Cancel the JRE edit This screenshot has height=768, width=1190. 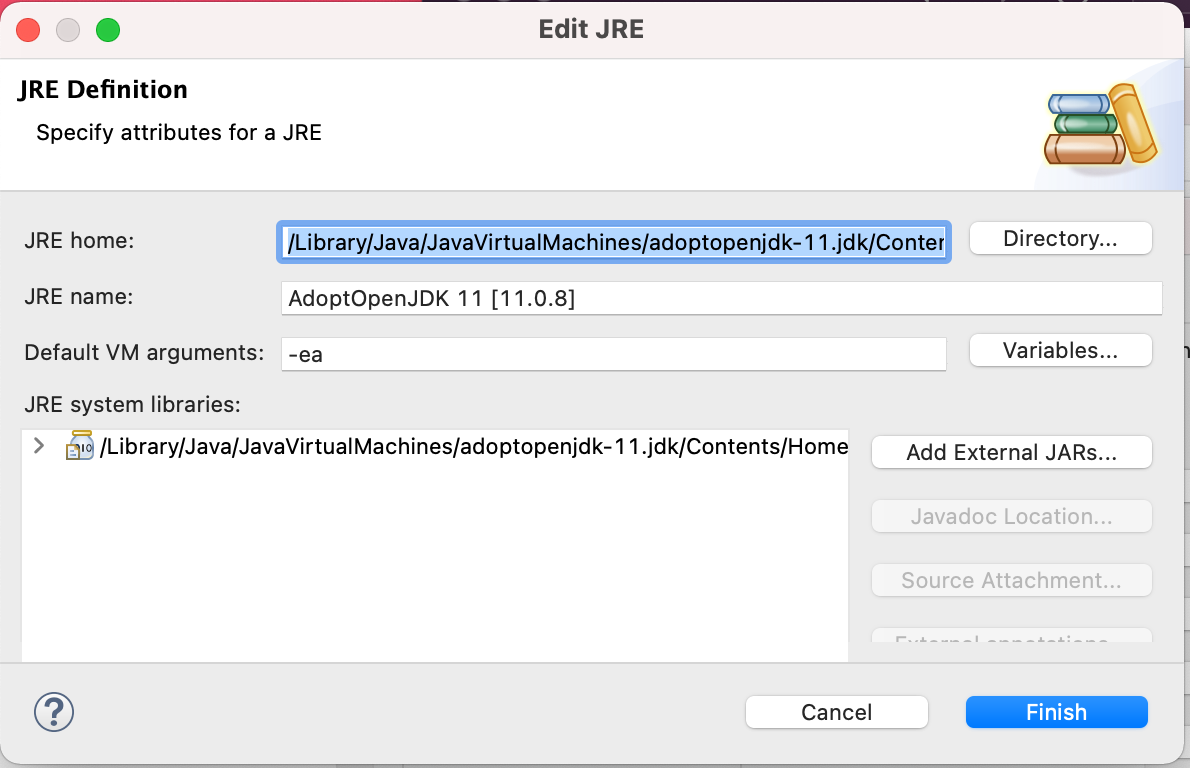[x=836, y=712]
